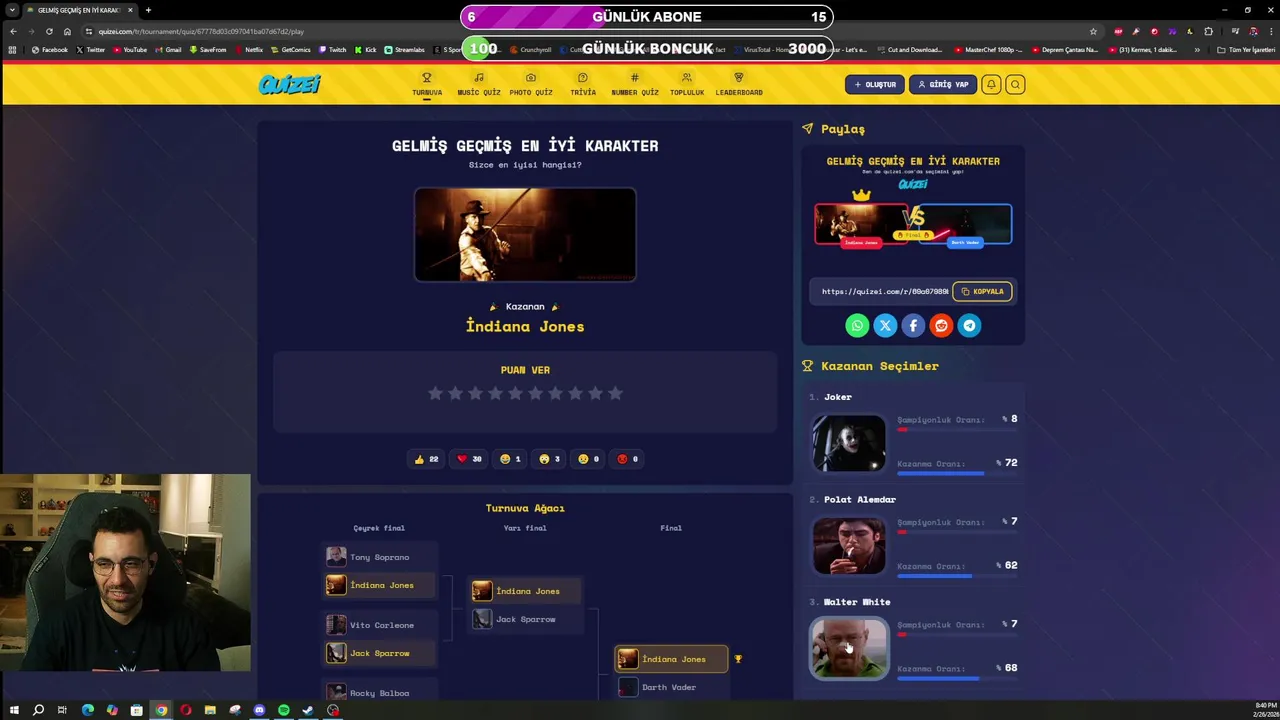The height and width of the screenshot is (720, 1280).
Task: Open the Twitch bookmark
Action: tap(332, 49)
